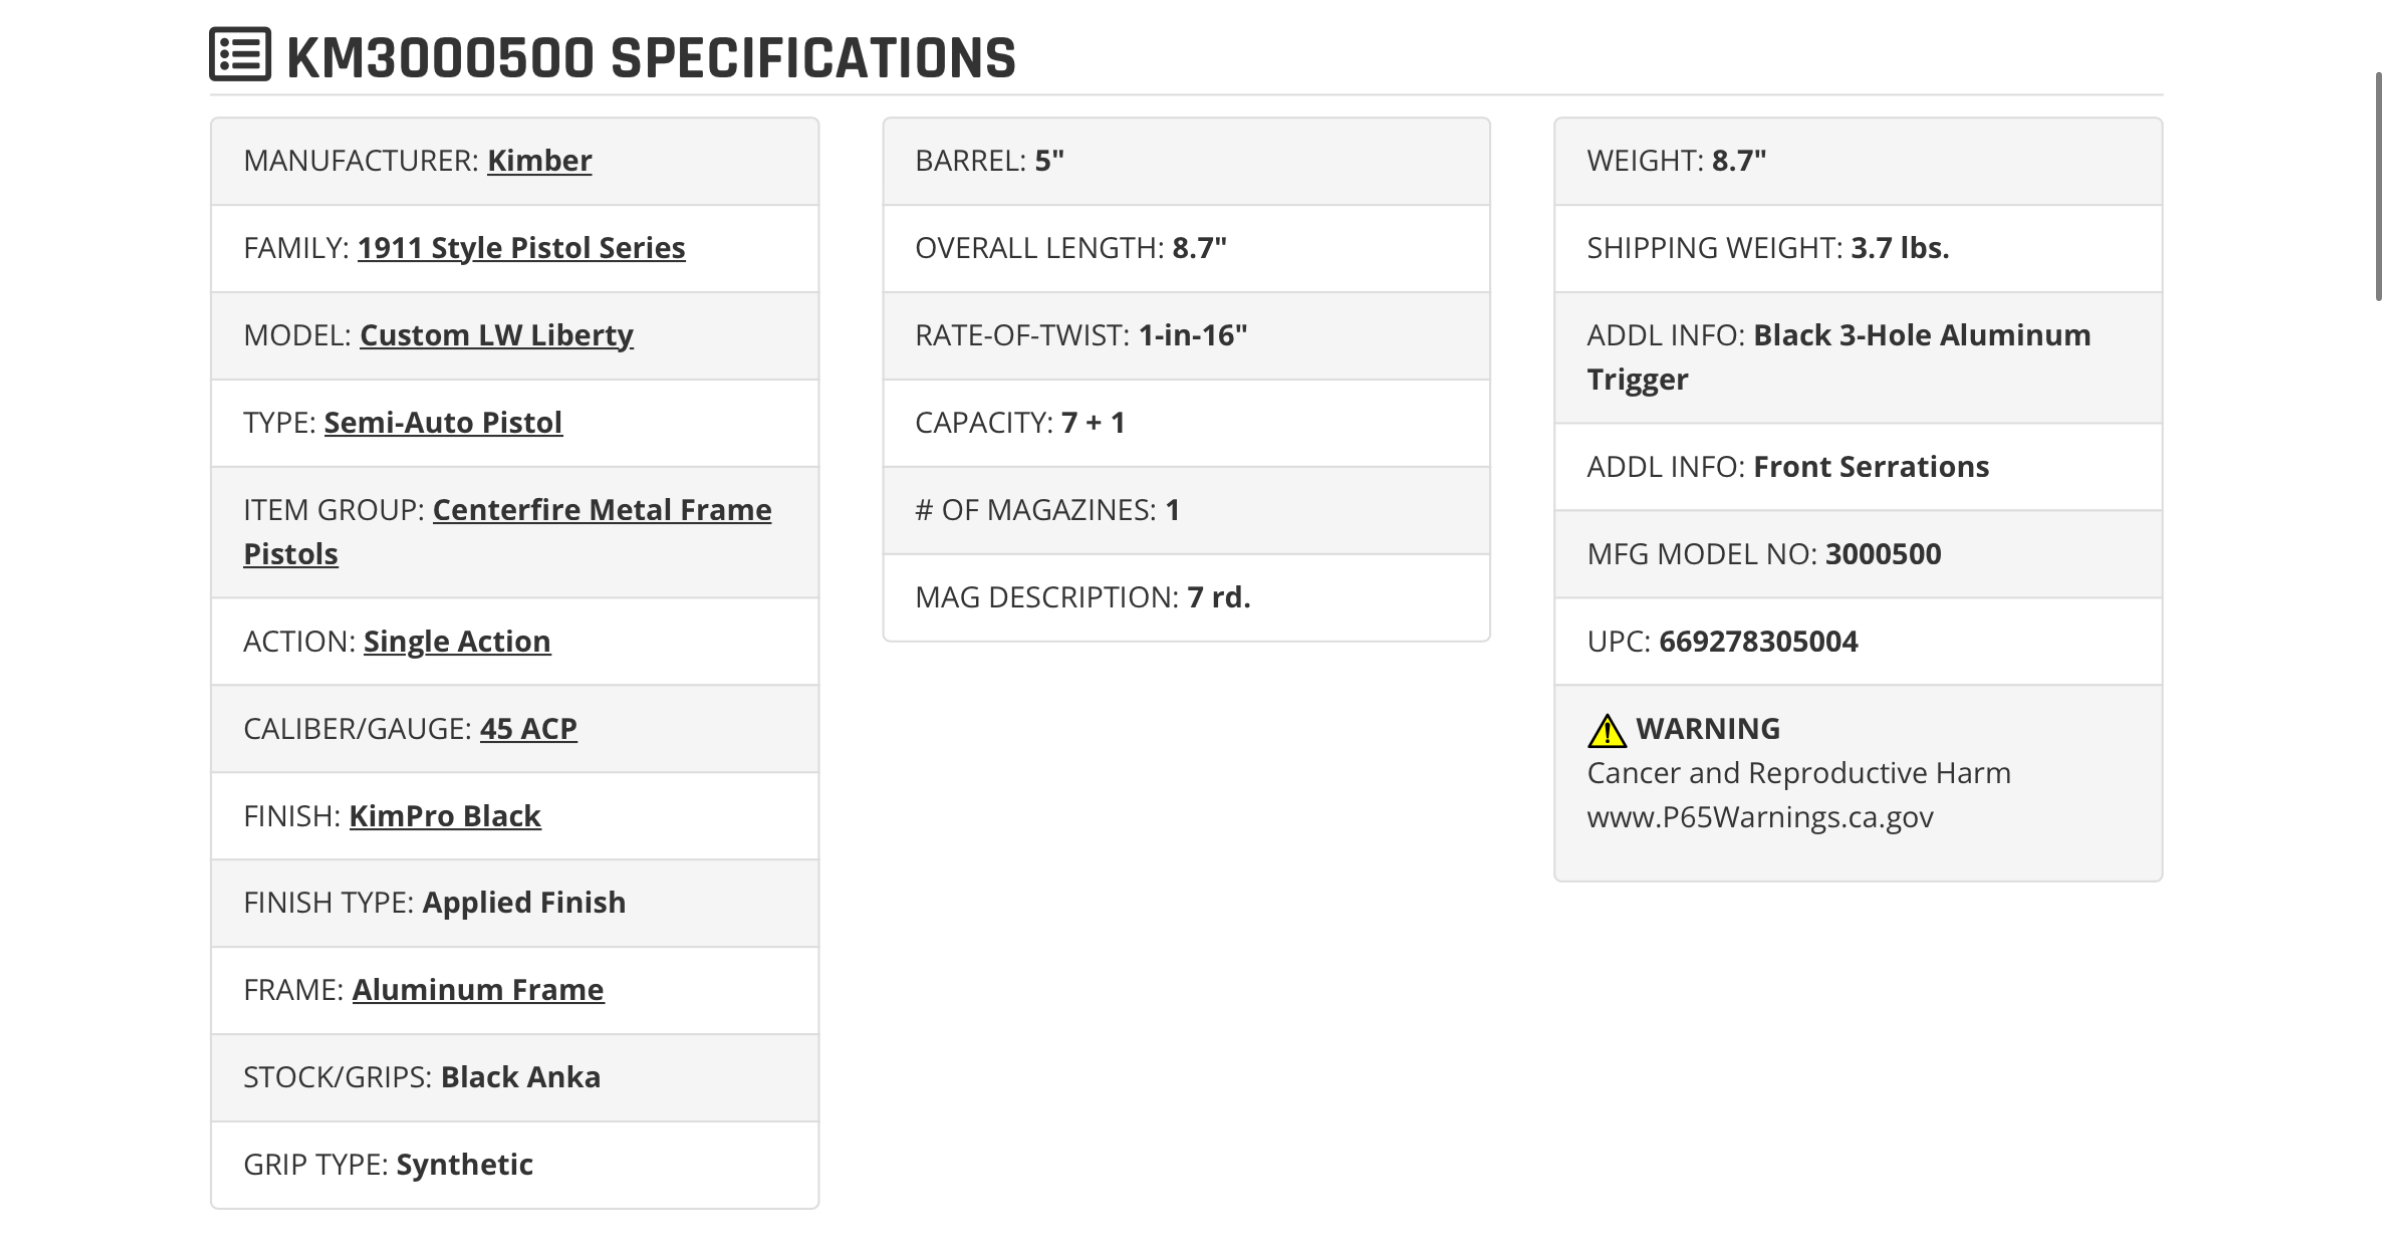This screenshot has height=1239, width=2388.
Task: Click the Single Action link
Action: click(457, 641)
